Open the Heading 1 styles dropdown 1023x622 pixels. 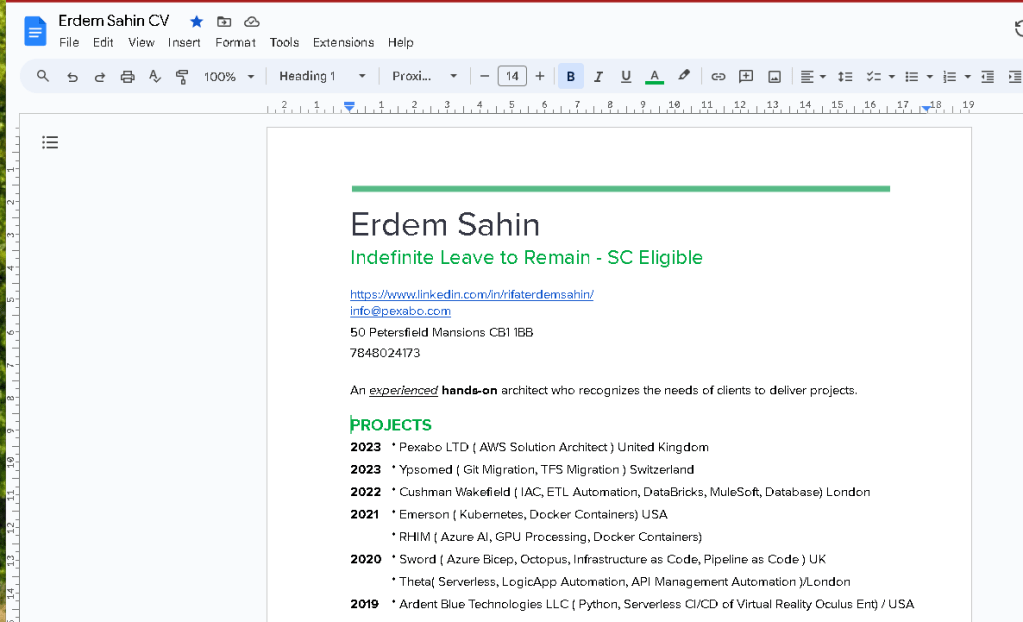pyautogui.click(x=322, y=76)
